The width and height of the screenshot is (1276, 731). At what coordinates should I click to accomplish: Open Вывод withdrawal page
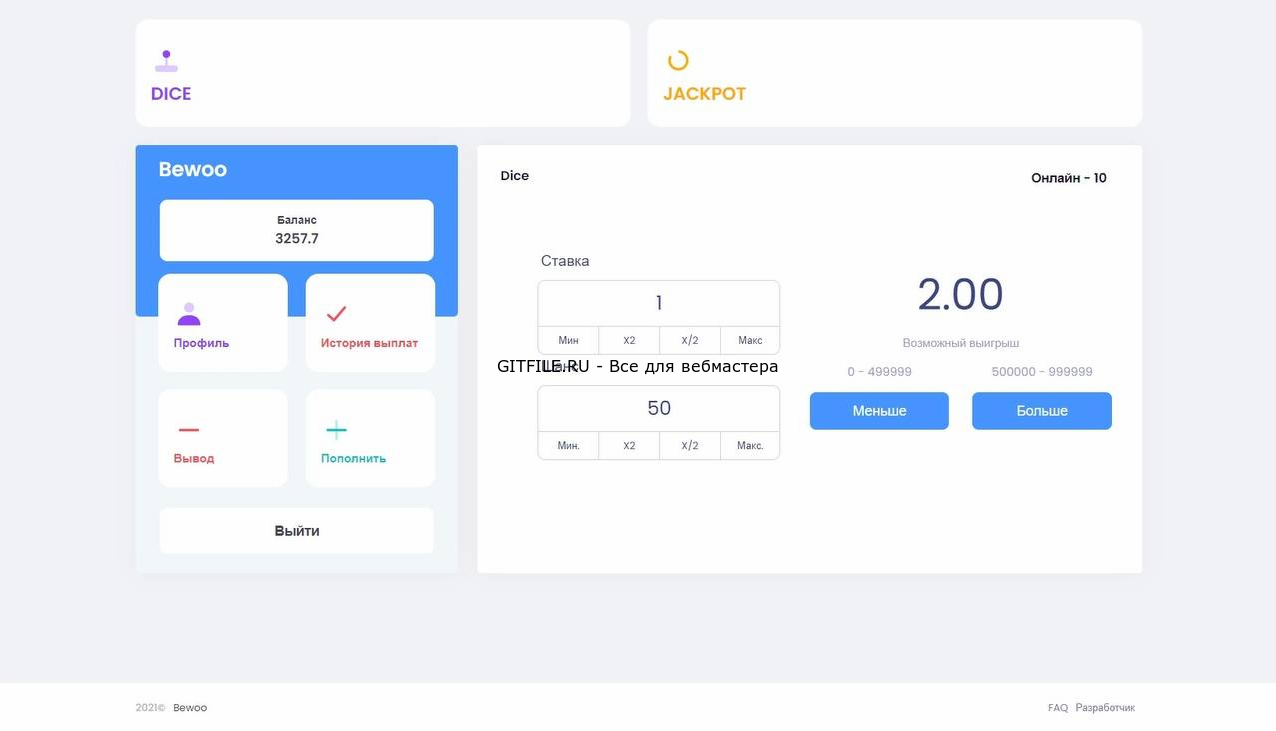point(223,438)
